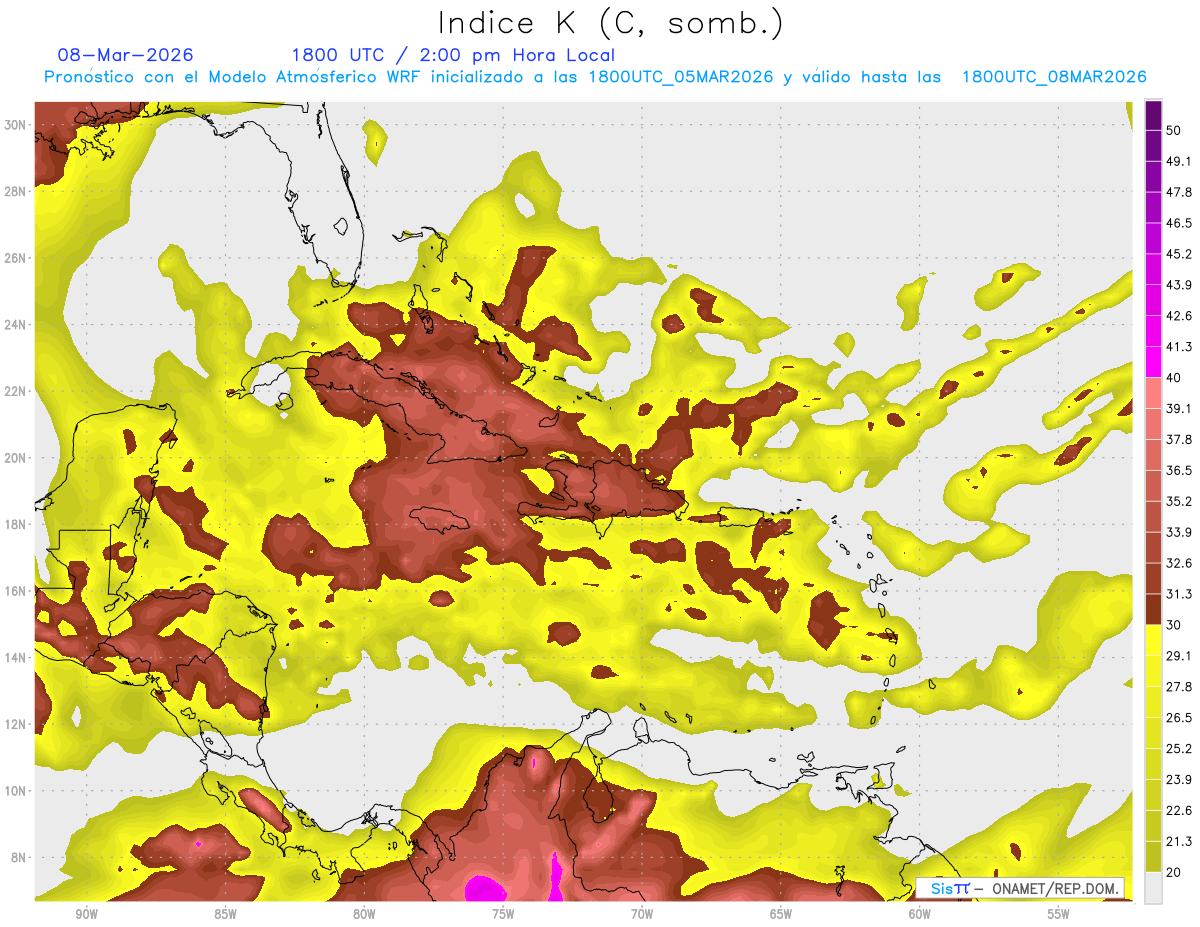Click legend value "42.6"

point(1179,316)
